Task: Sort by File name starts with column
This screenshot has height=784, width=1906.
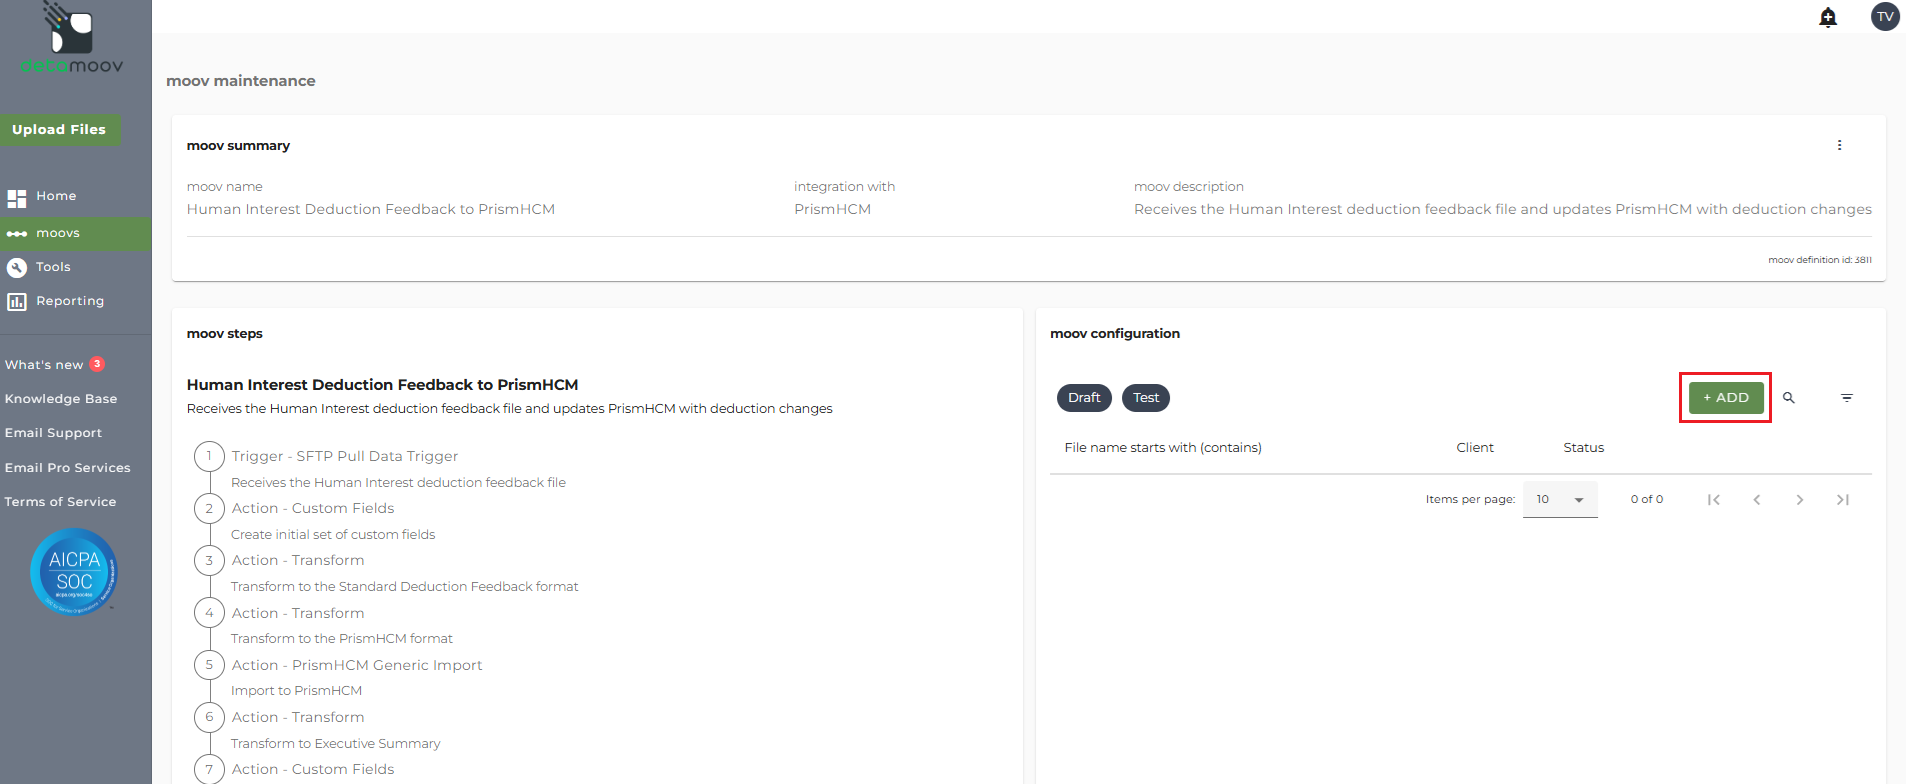Action: pyautogui.click(x=1163, y=448)
